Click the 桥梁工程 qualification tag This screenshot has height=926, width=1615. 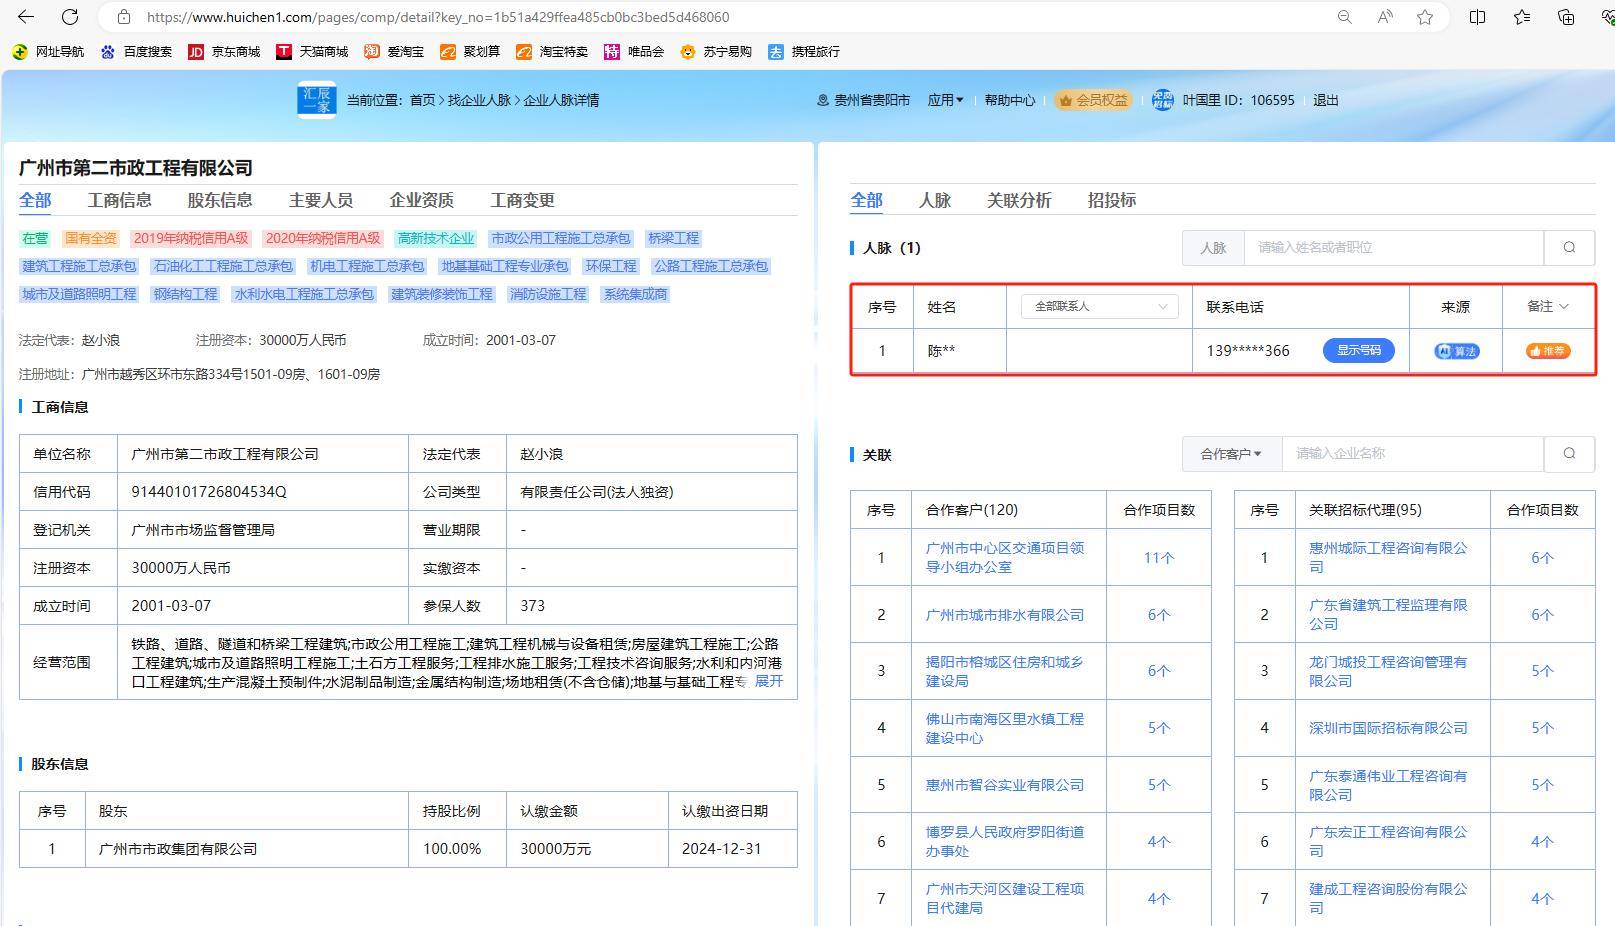tap(673, 238)
